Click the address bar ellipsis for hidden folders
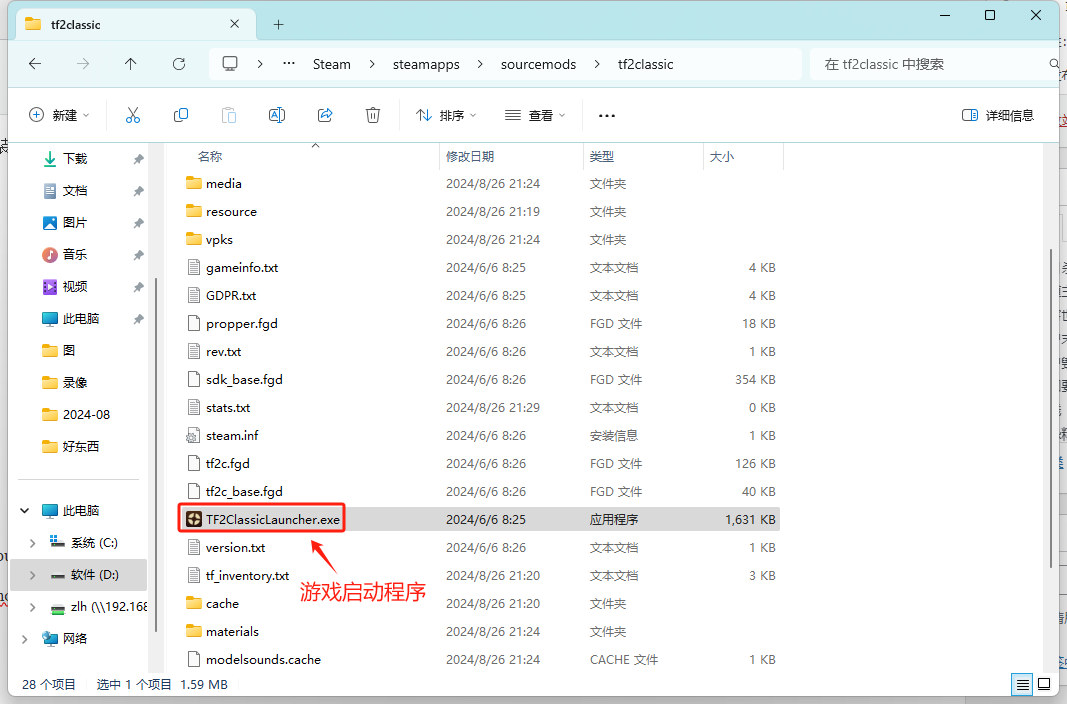Screen dimensions: 1067x704 289,64
